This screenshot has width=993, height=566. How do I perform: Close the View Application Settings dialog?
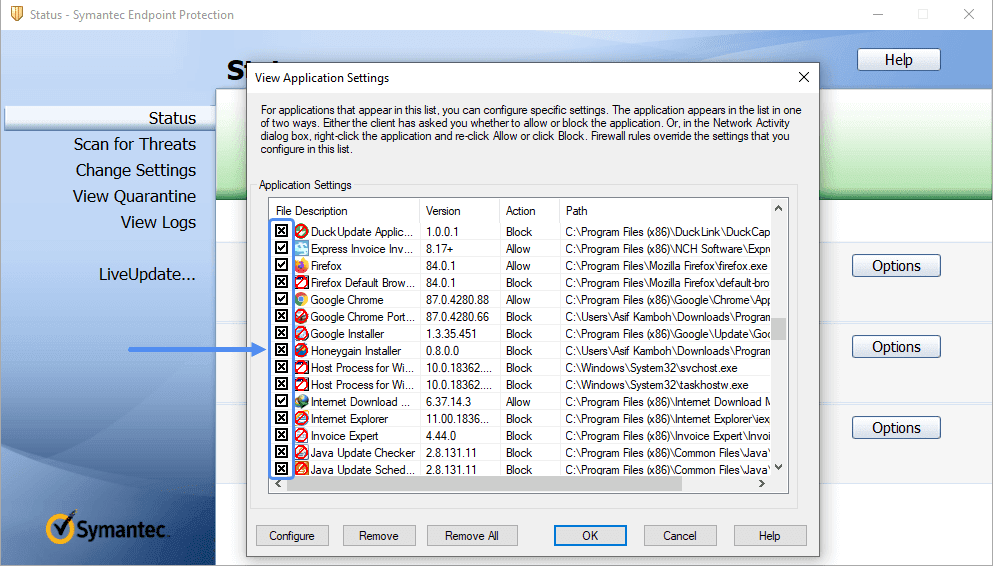(804, 77)
